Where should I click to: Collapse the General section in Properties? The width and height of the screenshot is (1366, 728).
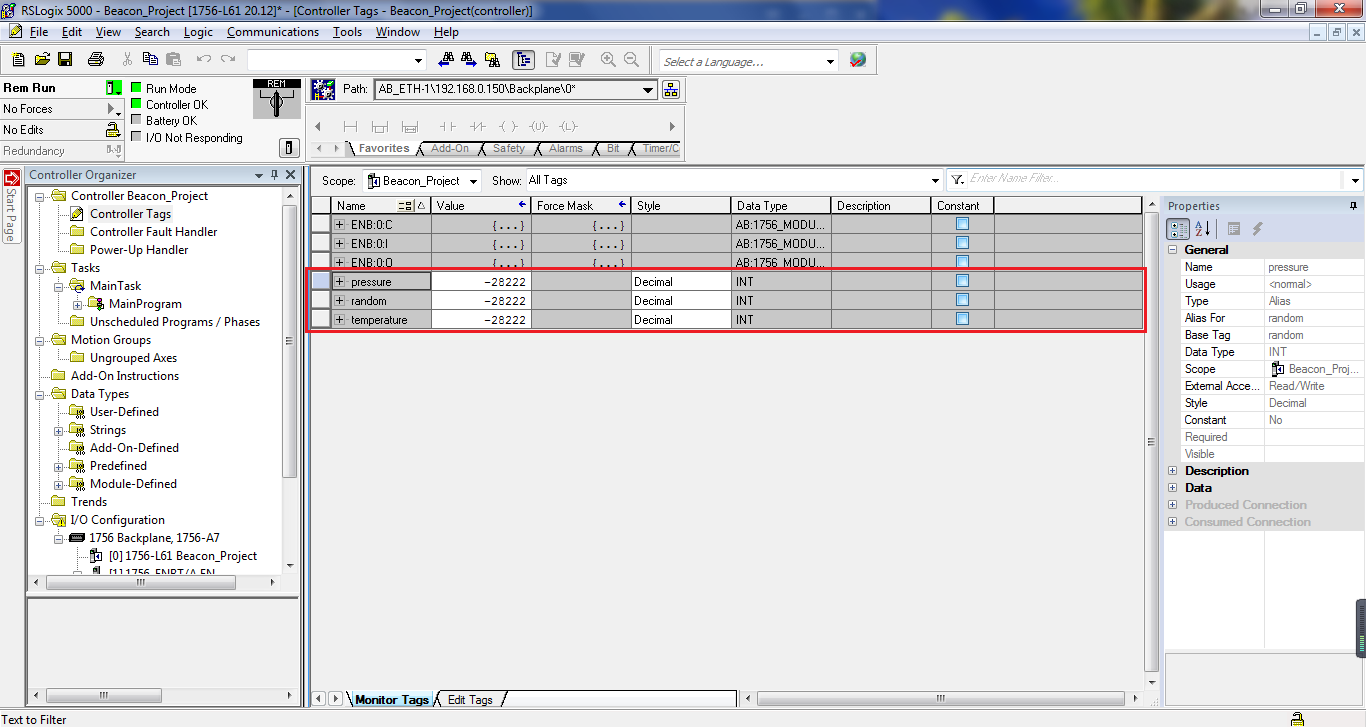pos(1173,250)
